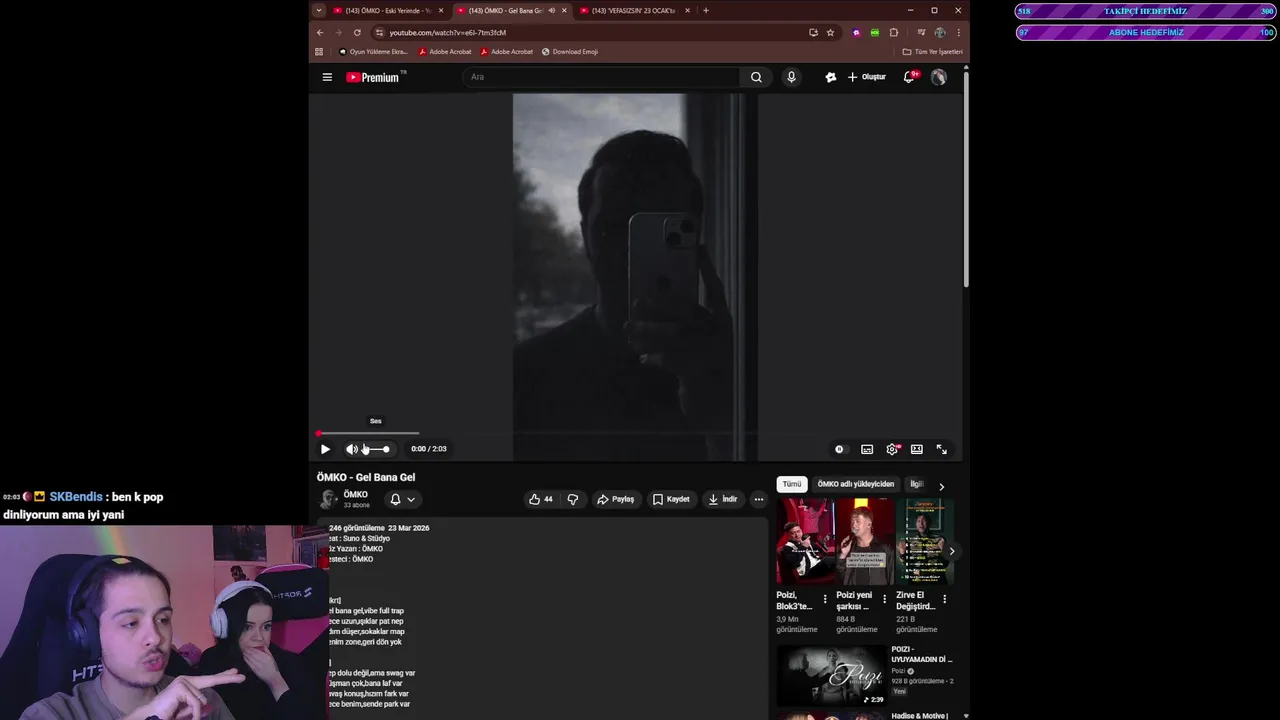Open the ÖMKO channel avatar

(327, 499)
